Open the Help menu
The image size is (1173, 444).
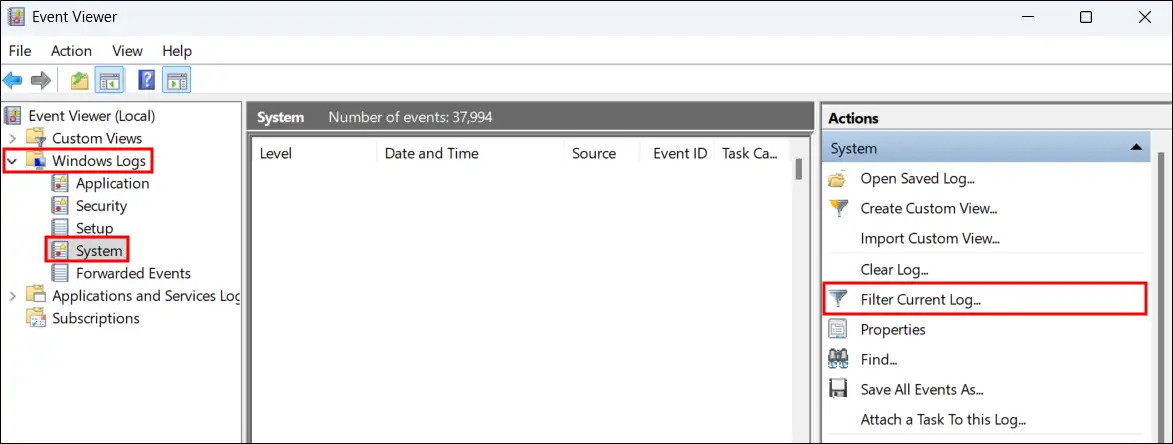(177, 51)
